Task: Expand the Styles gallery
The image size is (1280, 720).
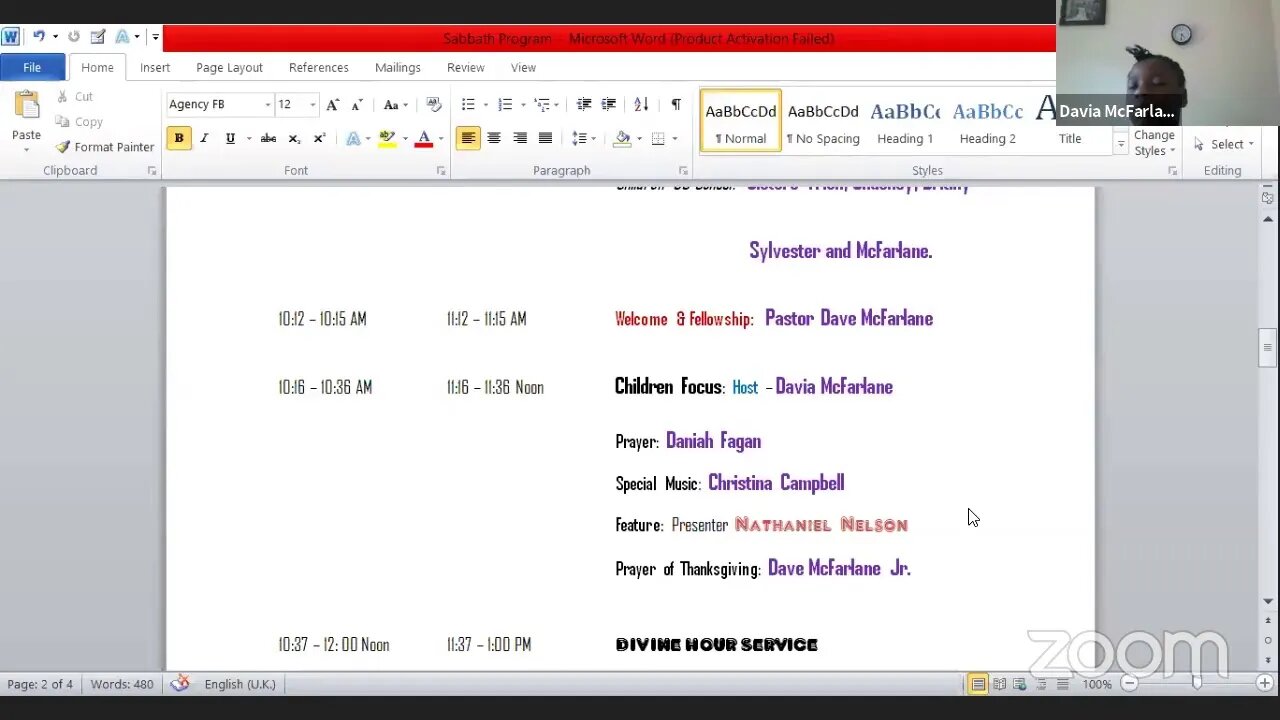Action: coord(1120,144)
